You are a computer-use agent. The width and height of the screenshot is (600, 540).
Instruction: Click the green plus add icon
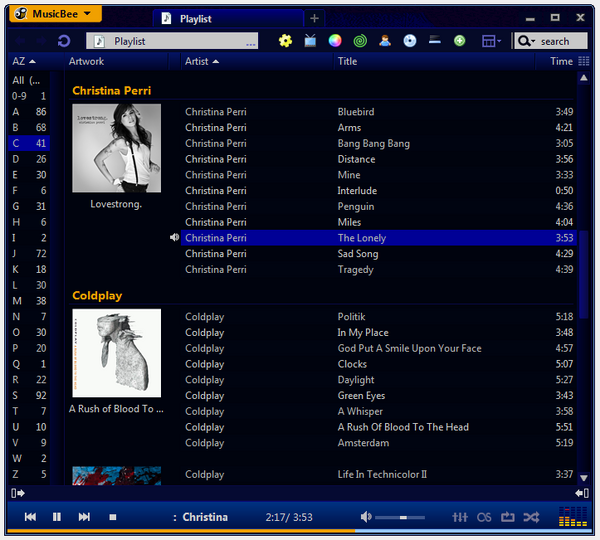(x=460, y=41)
